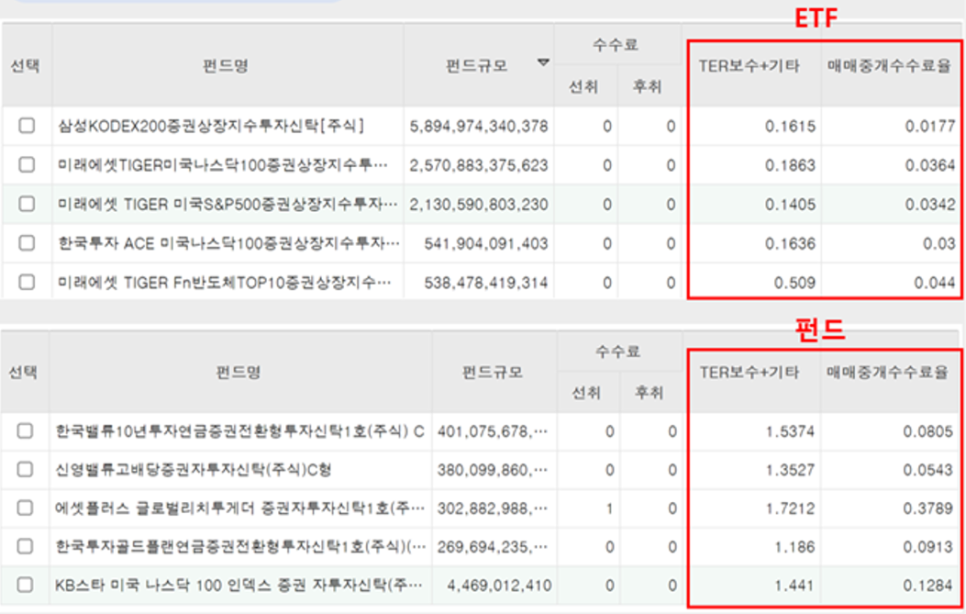Tick the TIGER 미국S&P500 row checkbox
Image resolution: width=966 pixels, height=614 pixels.
(x=26, y=204)
